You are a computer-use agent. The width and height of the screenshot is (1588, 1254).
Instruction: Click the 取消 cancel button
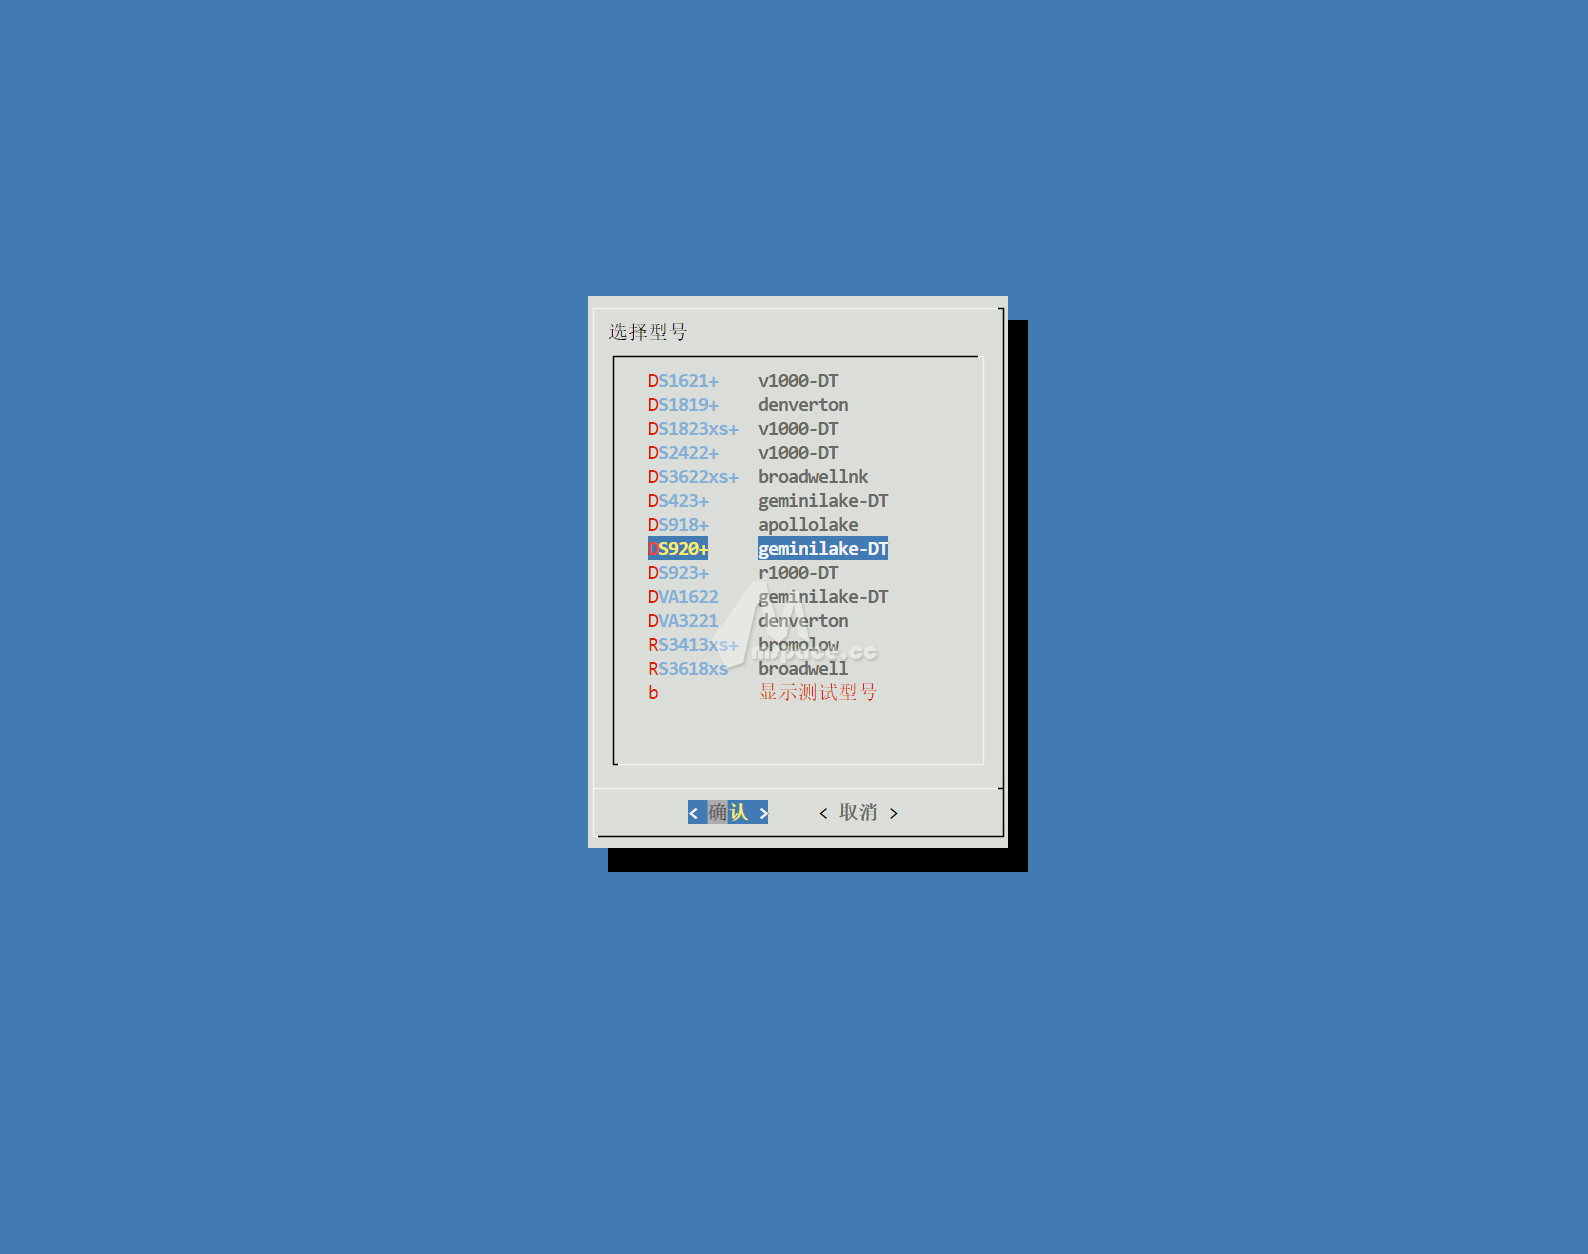(858, 812)
